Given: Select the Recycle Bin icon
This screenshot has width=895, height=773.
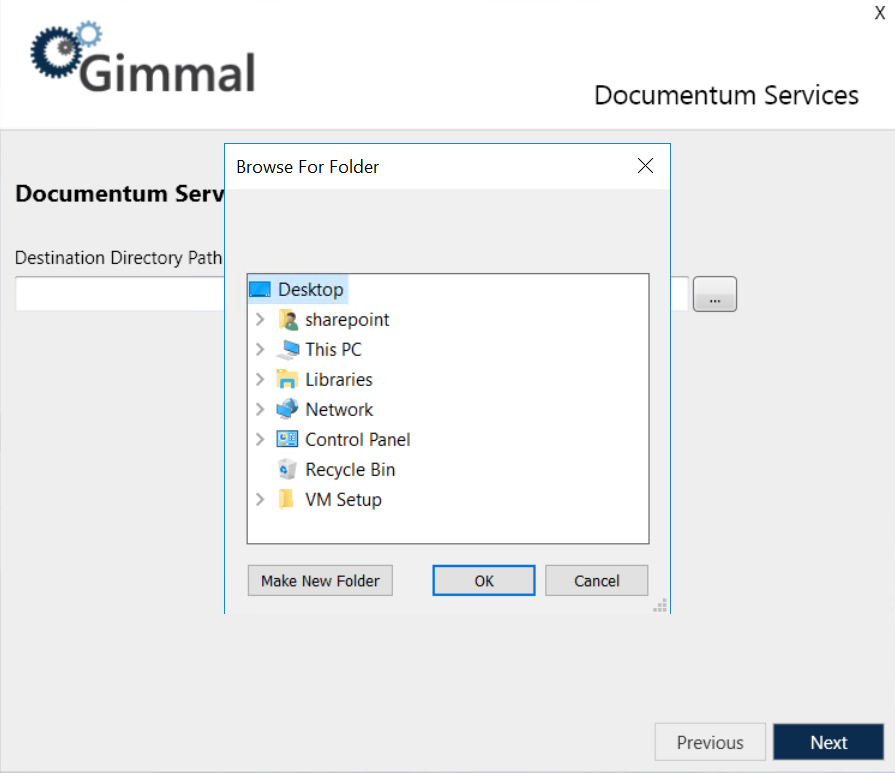Looking at the screenshot, I should pos(287,469).
